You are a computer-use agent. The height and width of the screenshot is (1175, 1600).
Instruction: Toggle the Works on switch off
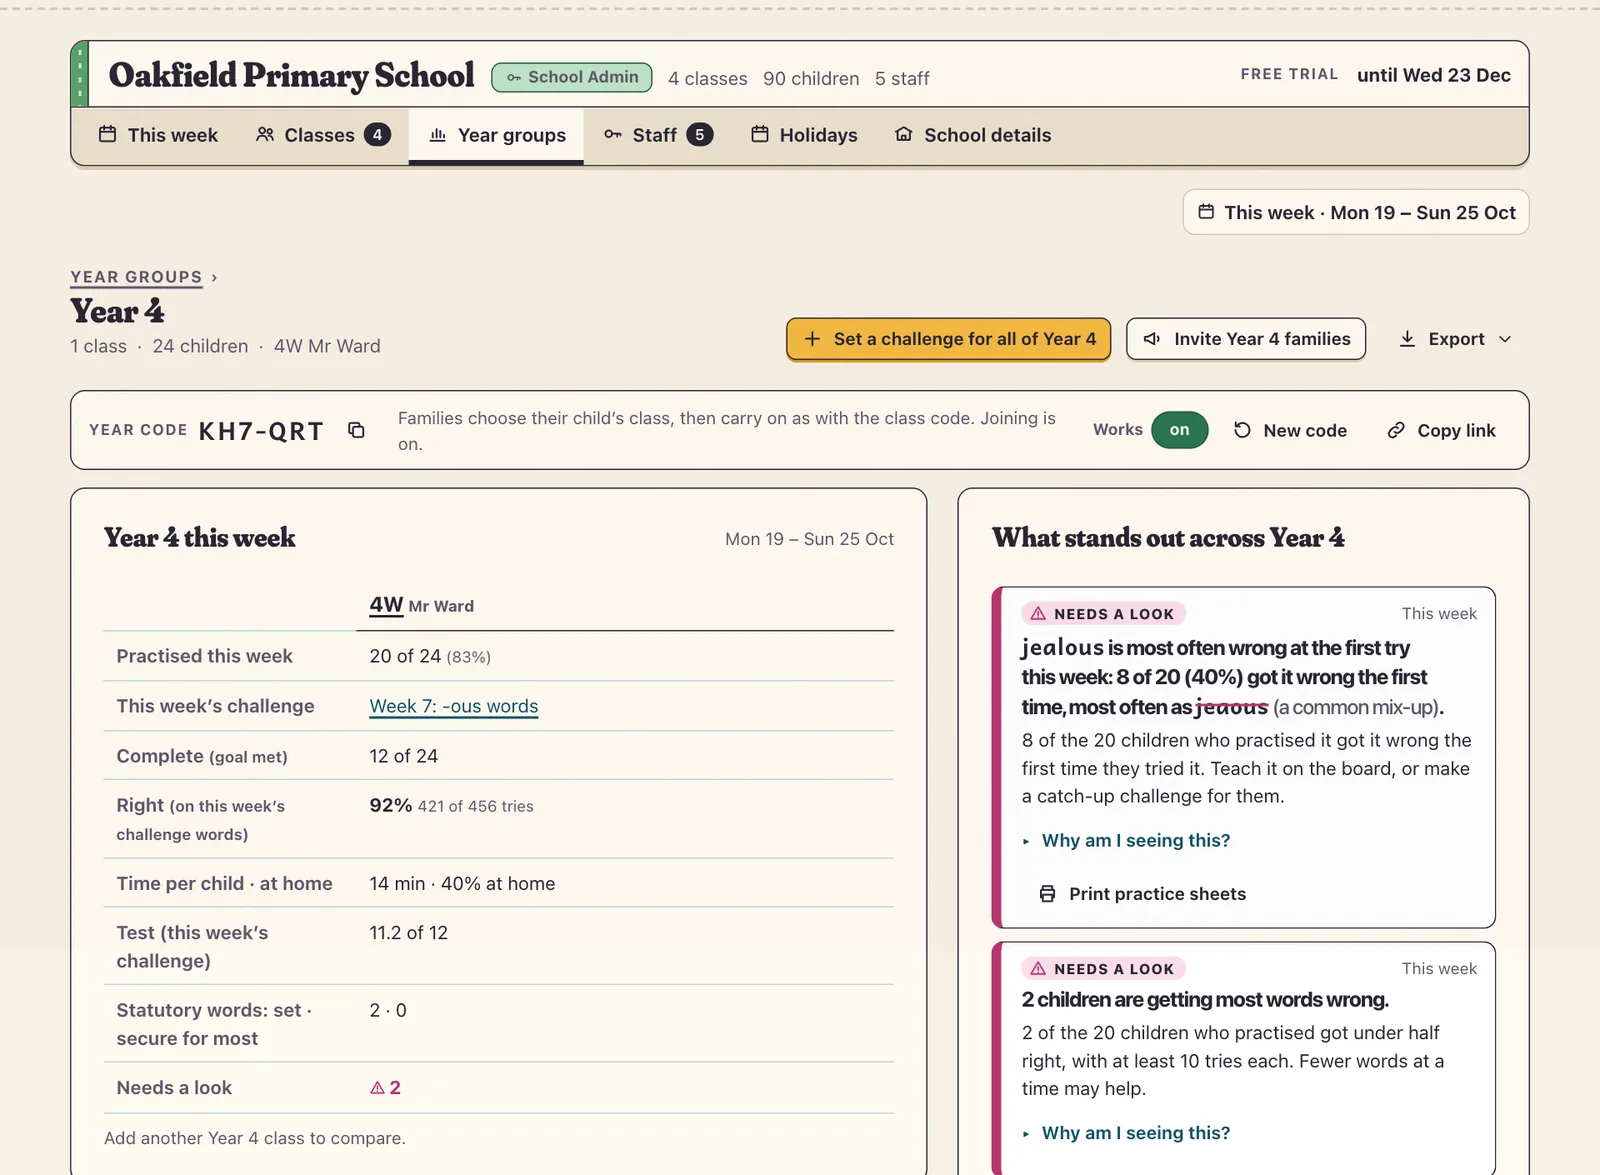tap(1180, 430)
